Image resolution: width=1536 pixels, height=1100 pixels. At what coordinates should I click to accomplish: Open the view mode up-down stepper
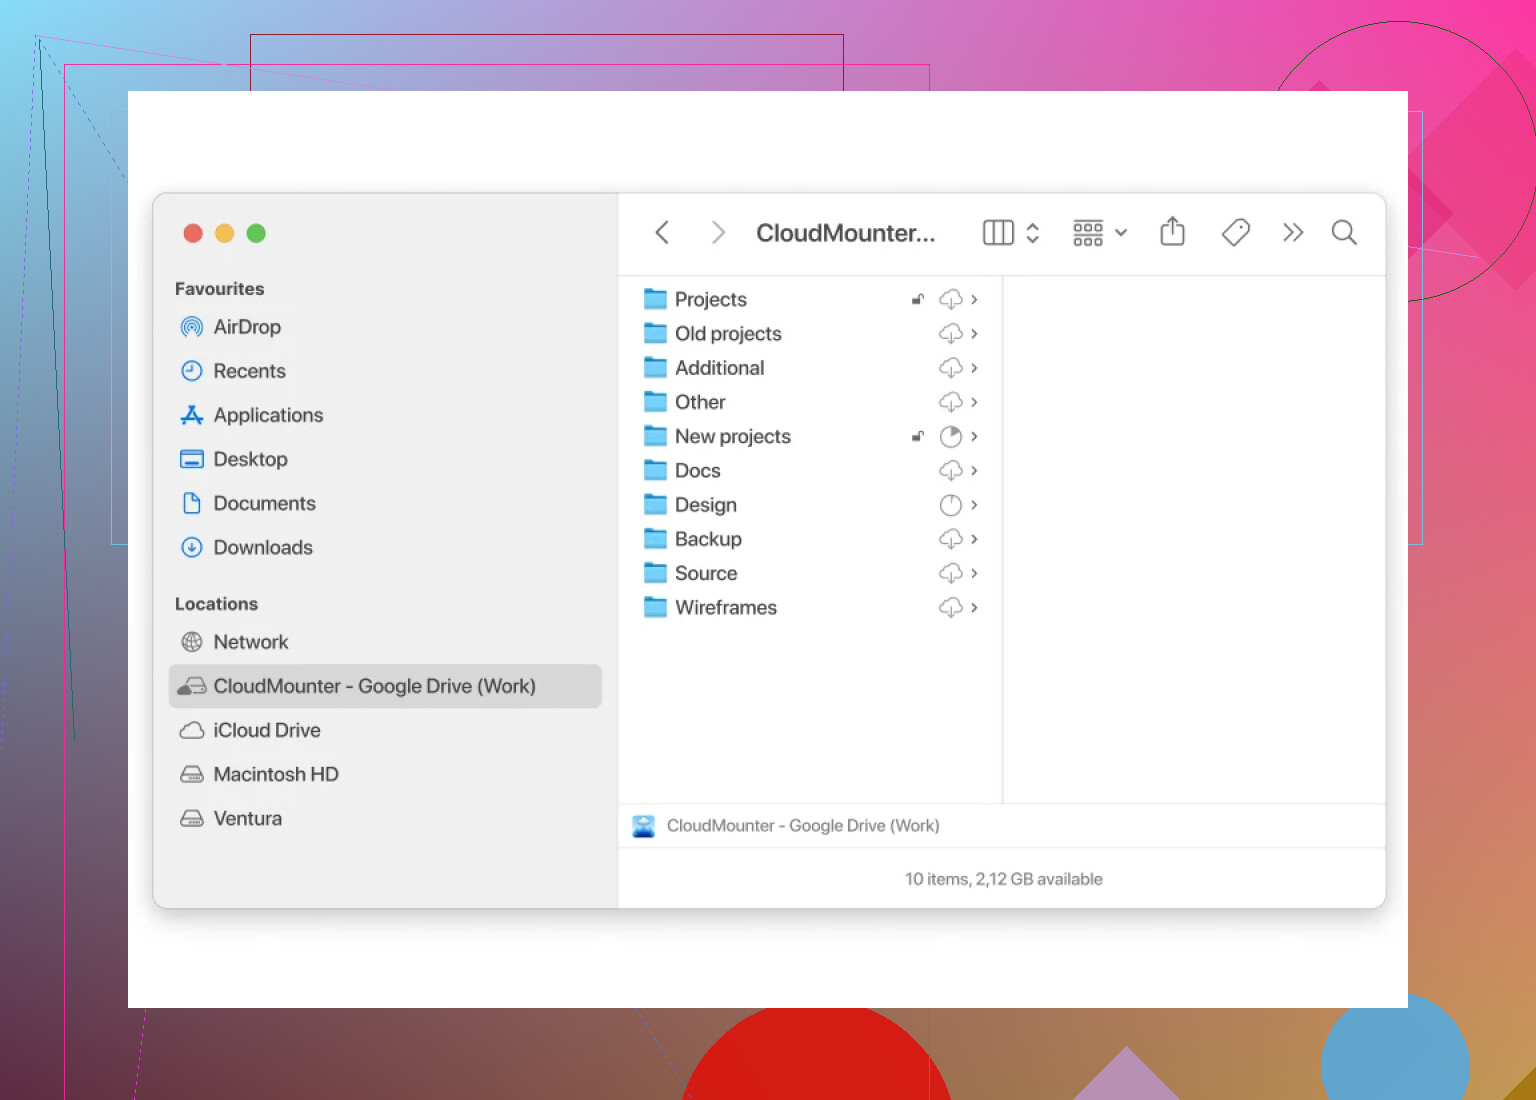pos(1033,233)
